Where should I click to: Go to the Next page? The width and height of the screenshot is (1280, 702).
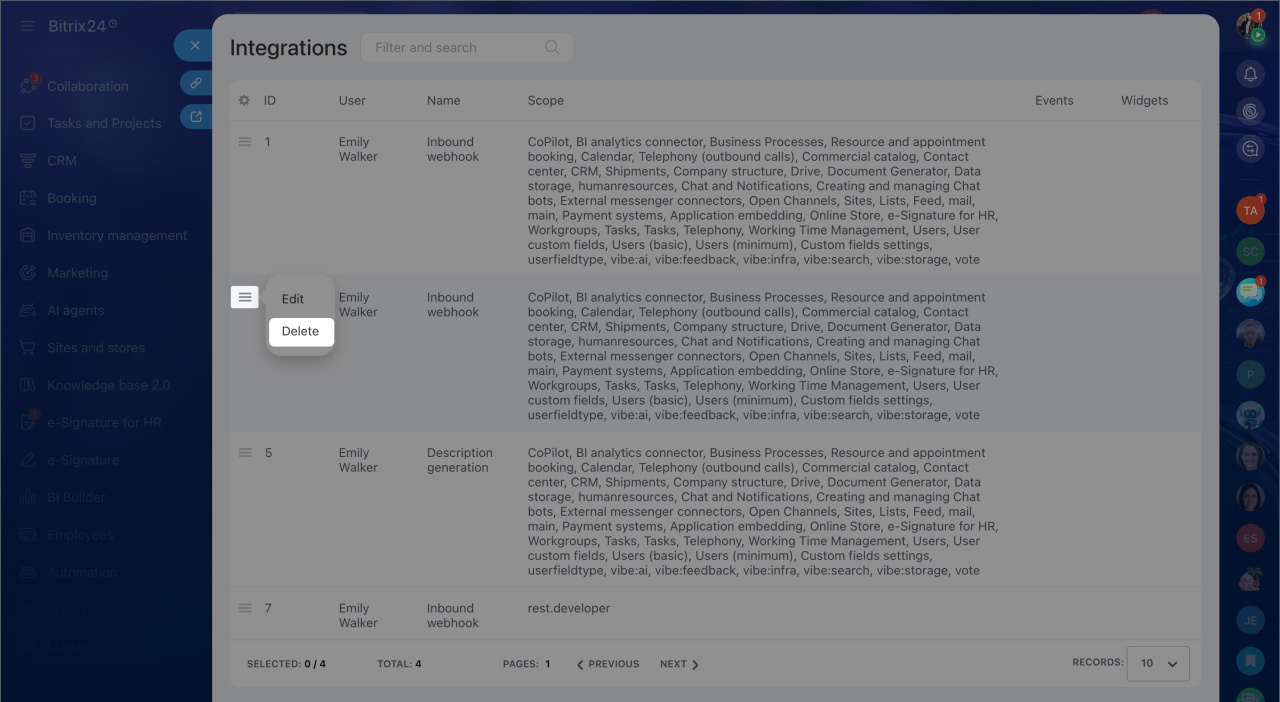point(679,664)
